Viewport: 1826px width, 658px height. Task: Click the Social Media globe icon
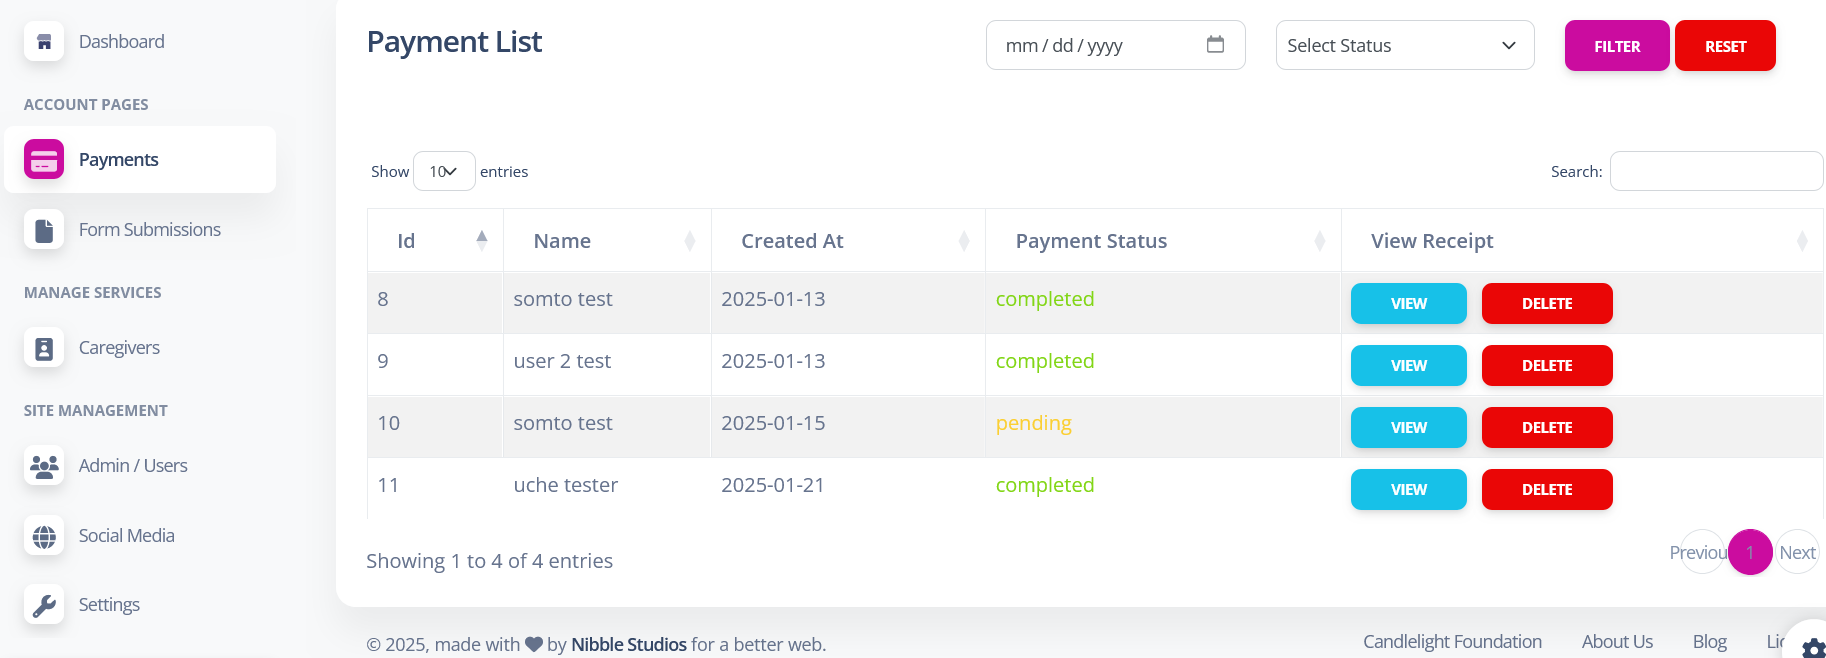(x=44, y=536)
